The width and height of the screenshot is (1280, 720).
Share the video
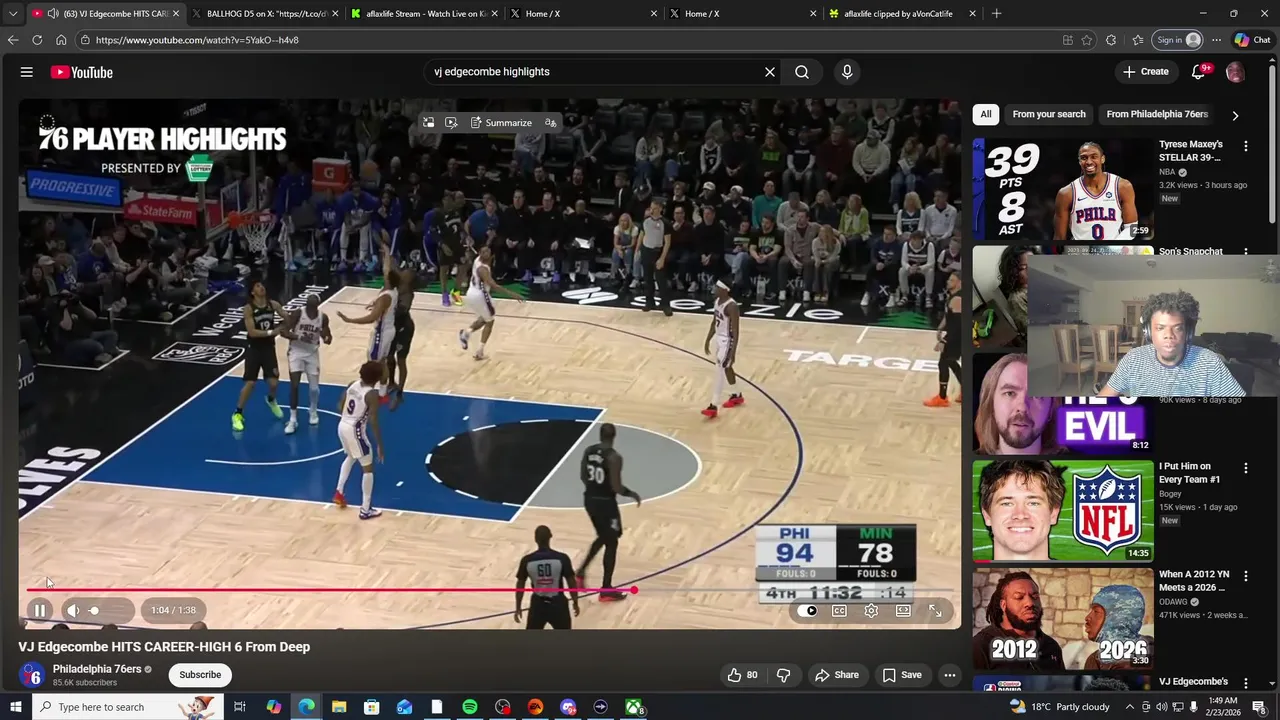[837, 675]
